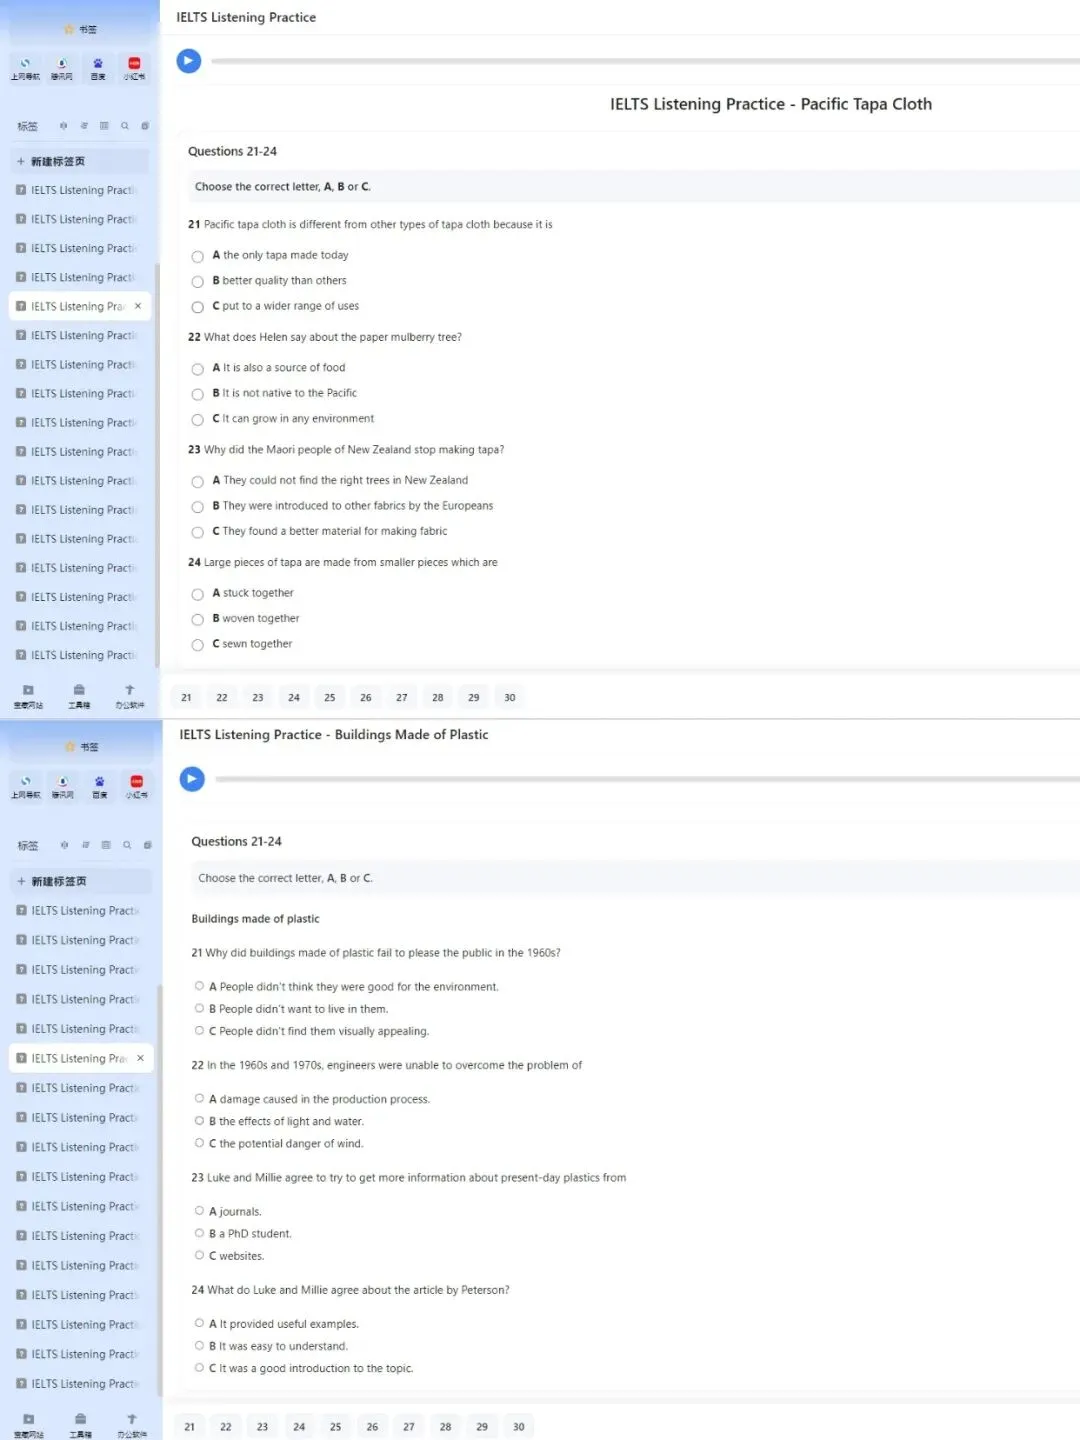Select 'C the potential danger of wind'
This screenshot has height=1440, width=1080.
click(x=199, y=1142)
